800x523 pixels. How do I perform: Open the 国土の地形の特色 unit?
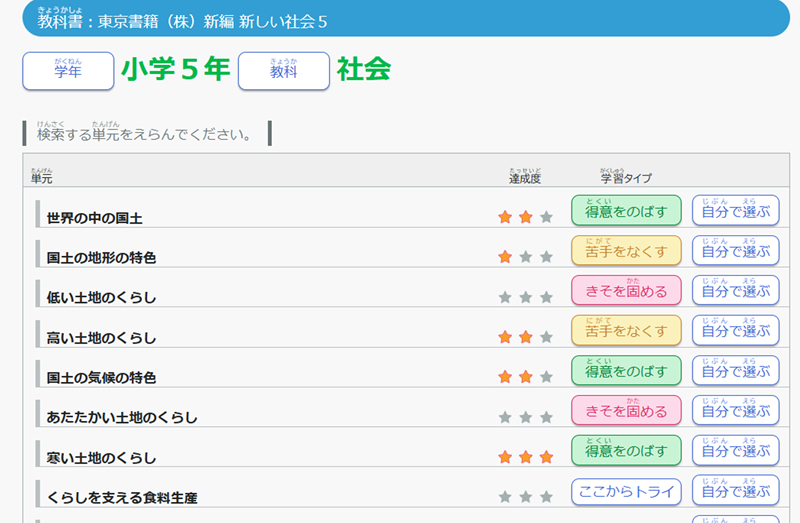pos(101,258)
